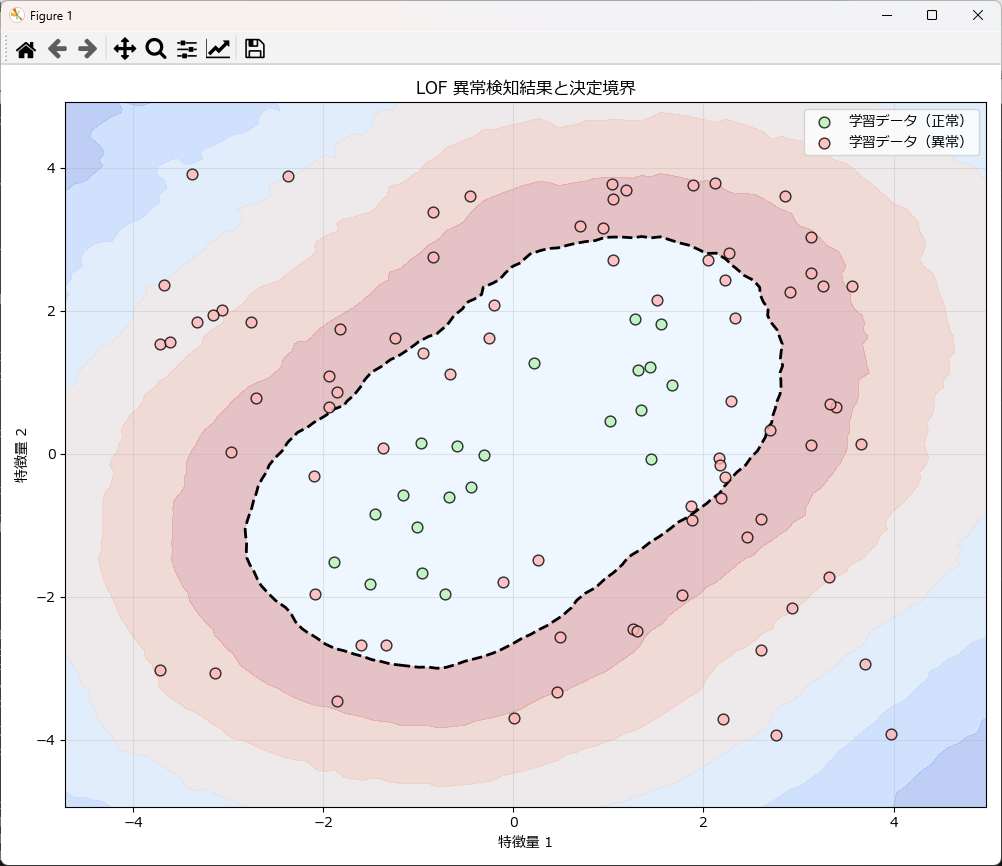Minimize the Figure 1 window

pyautogui.click(x=886, y=15)
